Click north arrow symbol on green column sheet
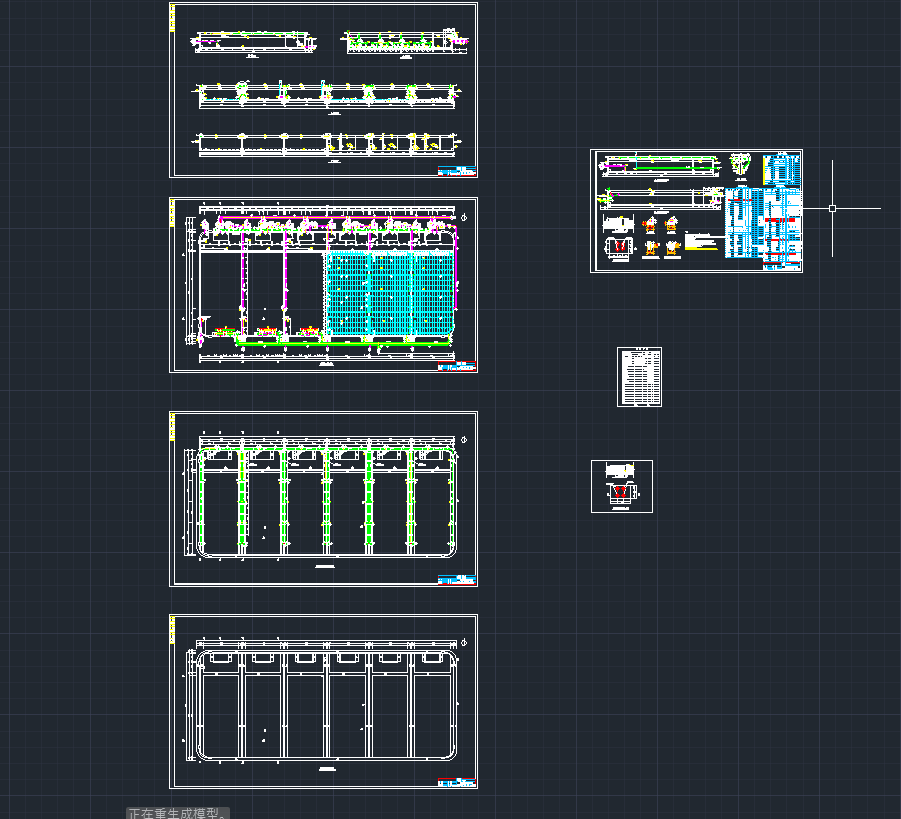901x819 pixels. point(464,440)
